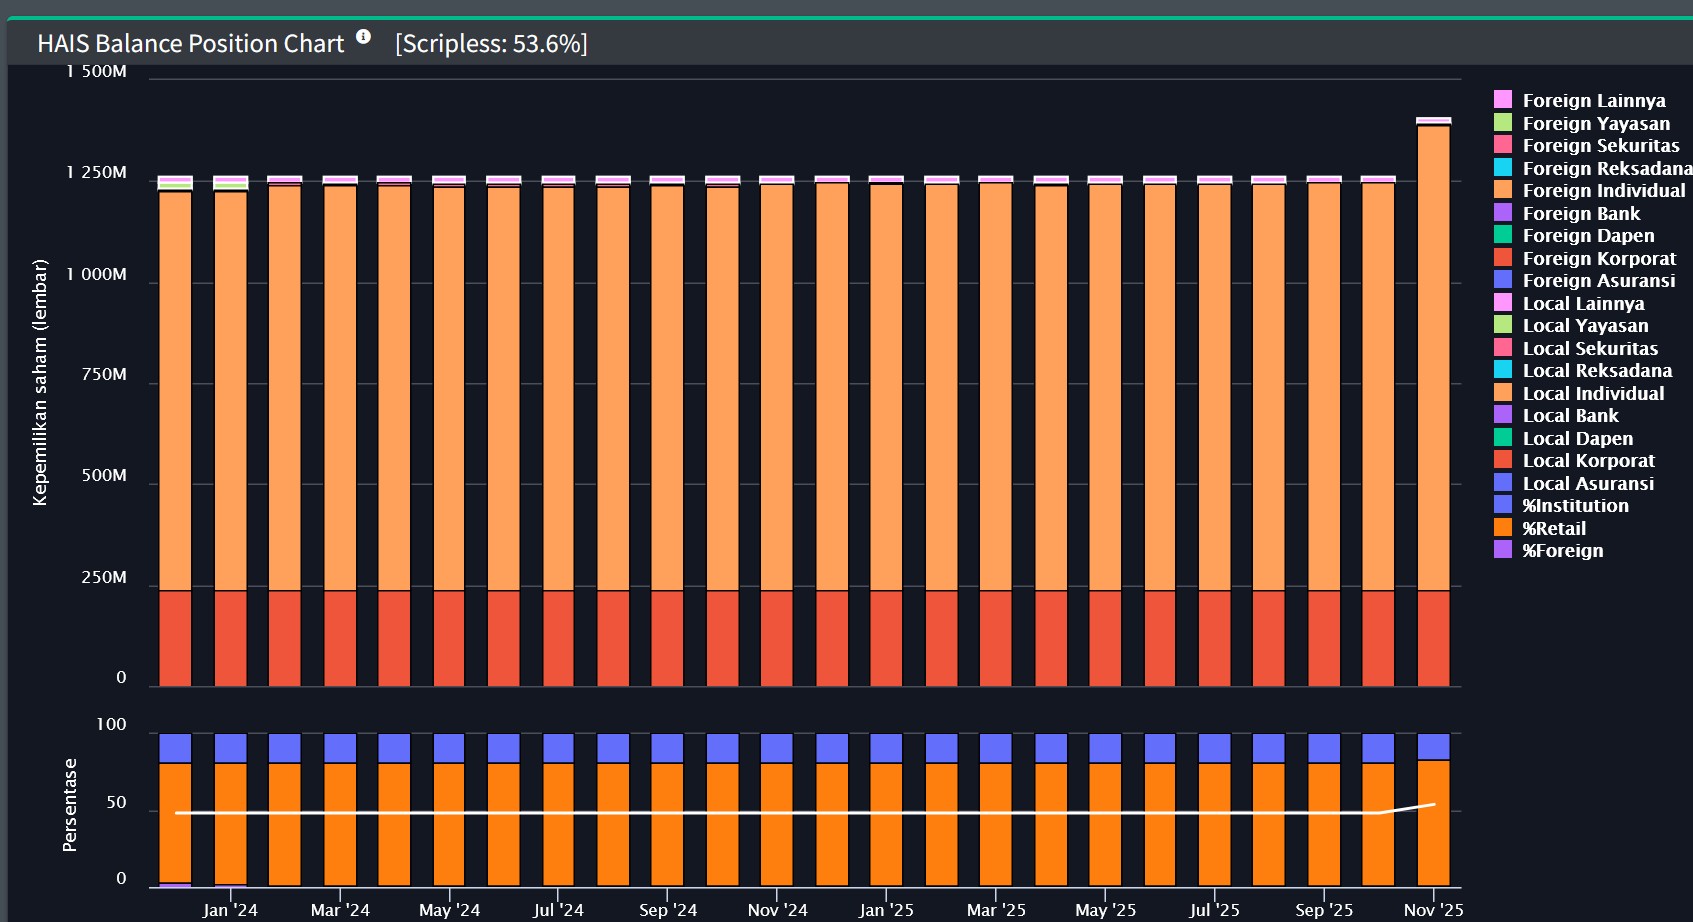Toggle the %Institution legend entry
The image size is (1693, 922).
coord(1574,505)
